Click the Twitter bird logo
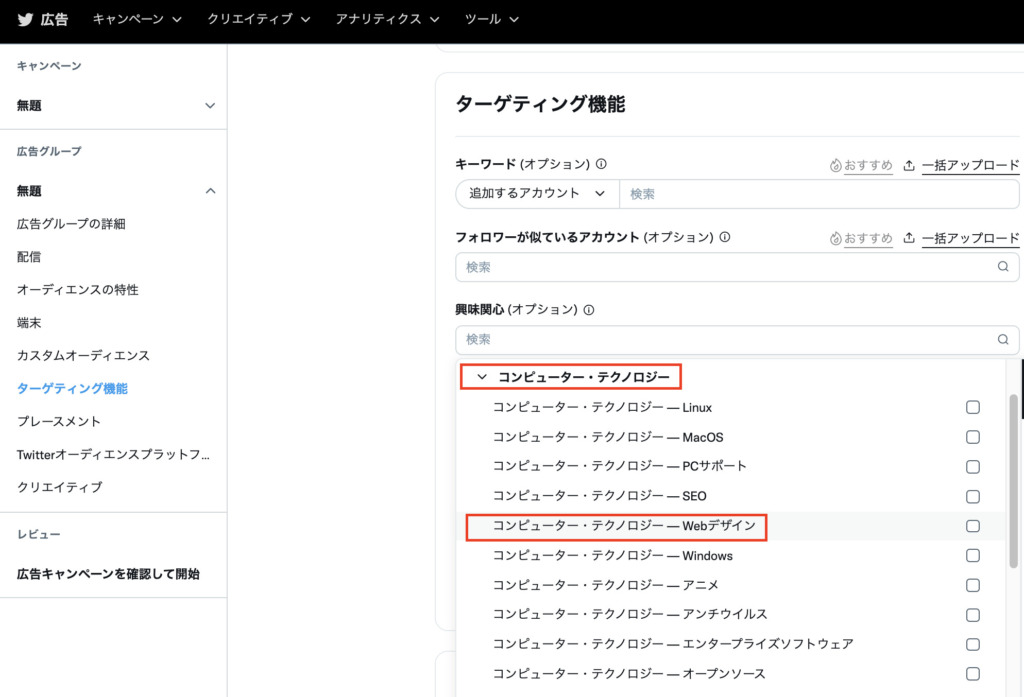This screenshot has width=1024, height=697. pos(25,19)
